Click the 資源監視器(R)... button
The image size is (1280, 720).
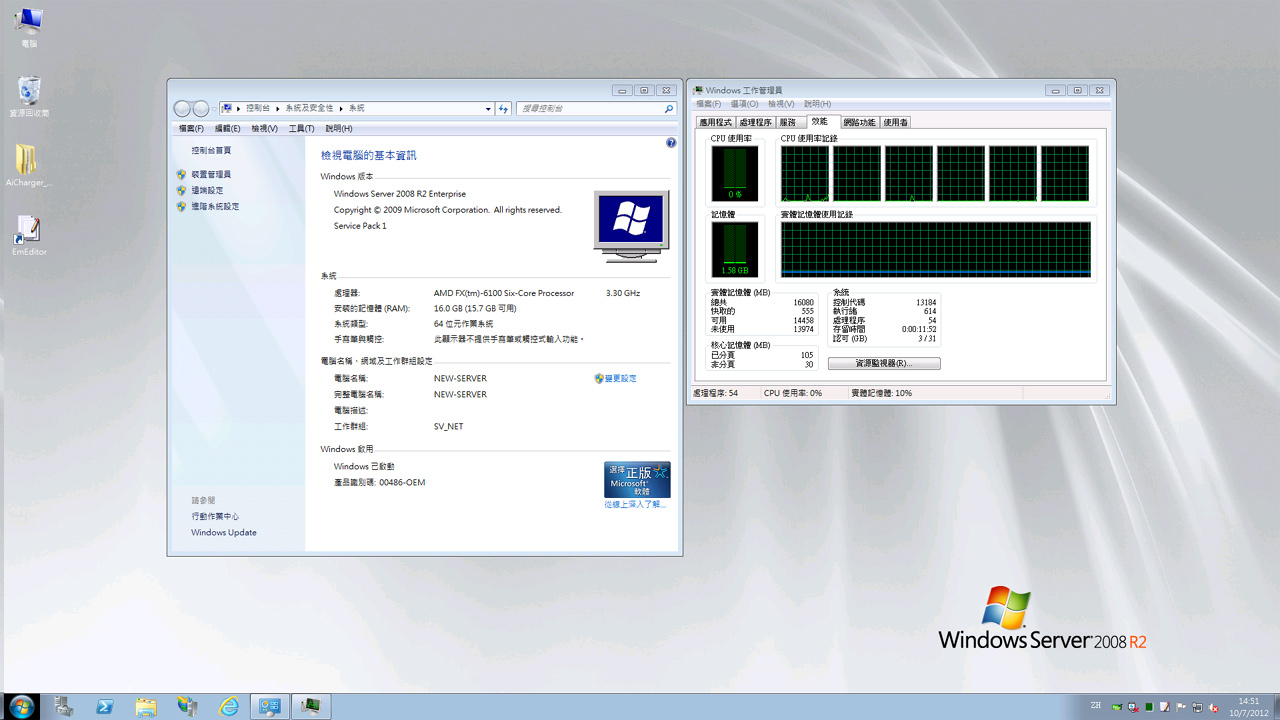pyautogui.click(x=884, y=364)
